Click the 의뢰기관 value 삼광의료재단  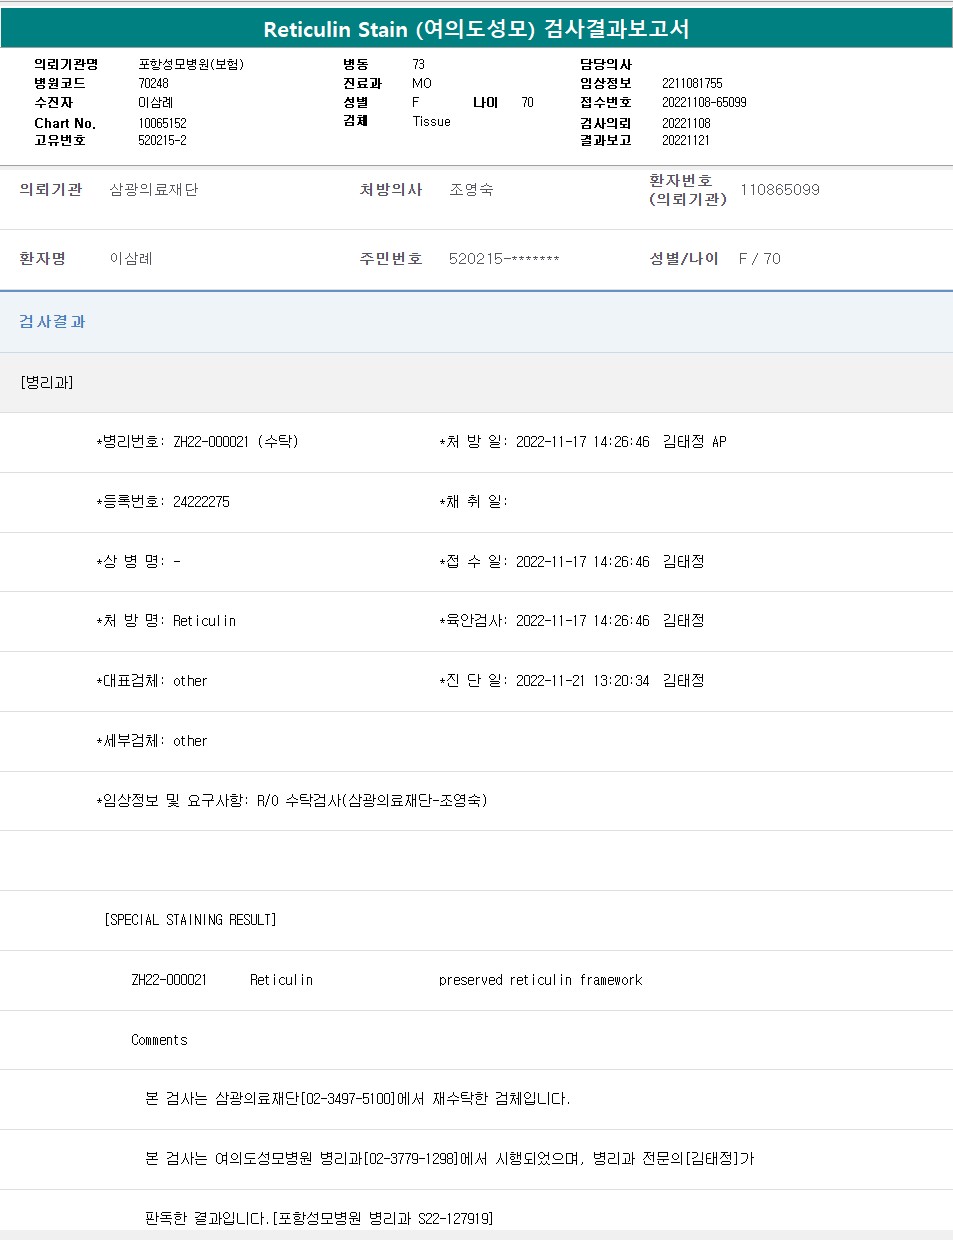click(x=154, y=190)
